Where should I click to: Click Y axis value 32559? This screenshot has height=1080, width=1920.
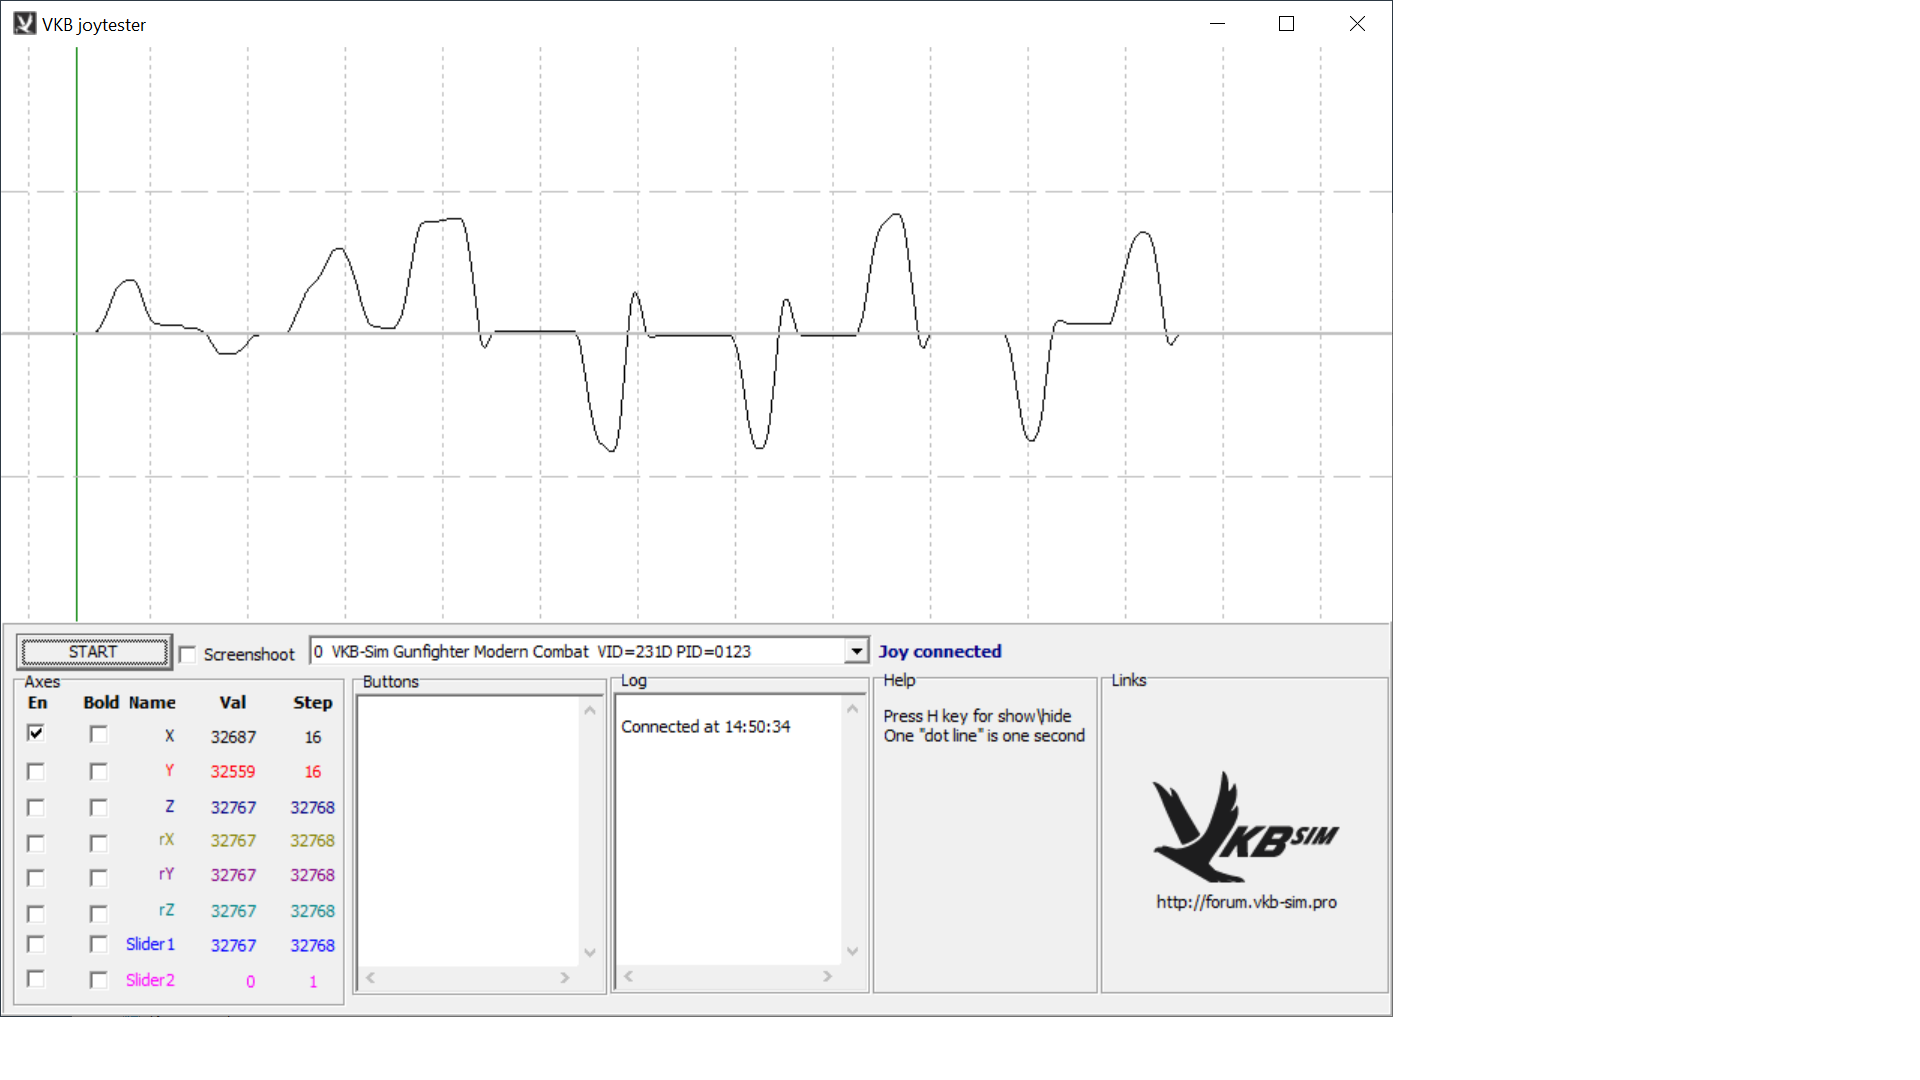pos(233,772)
